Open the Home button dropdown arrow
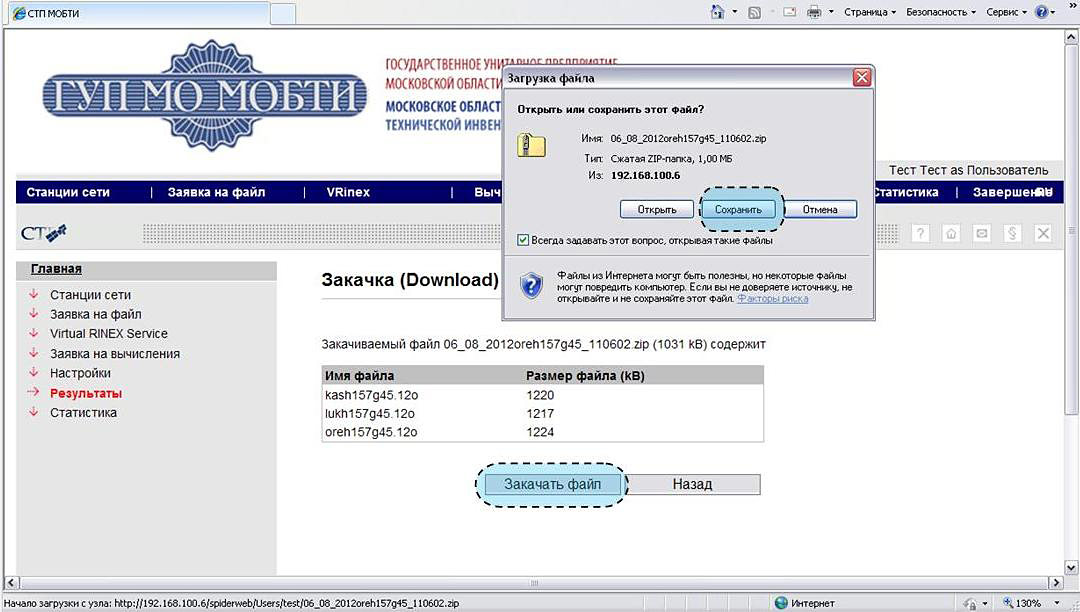 [x=735, y=12]
